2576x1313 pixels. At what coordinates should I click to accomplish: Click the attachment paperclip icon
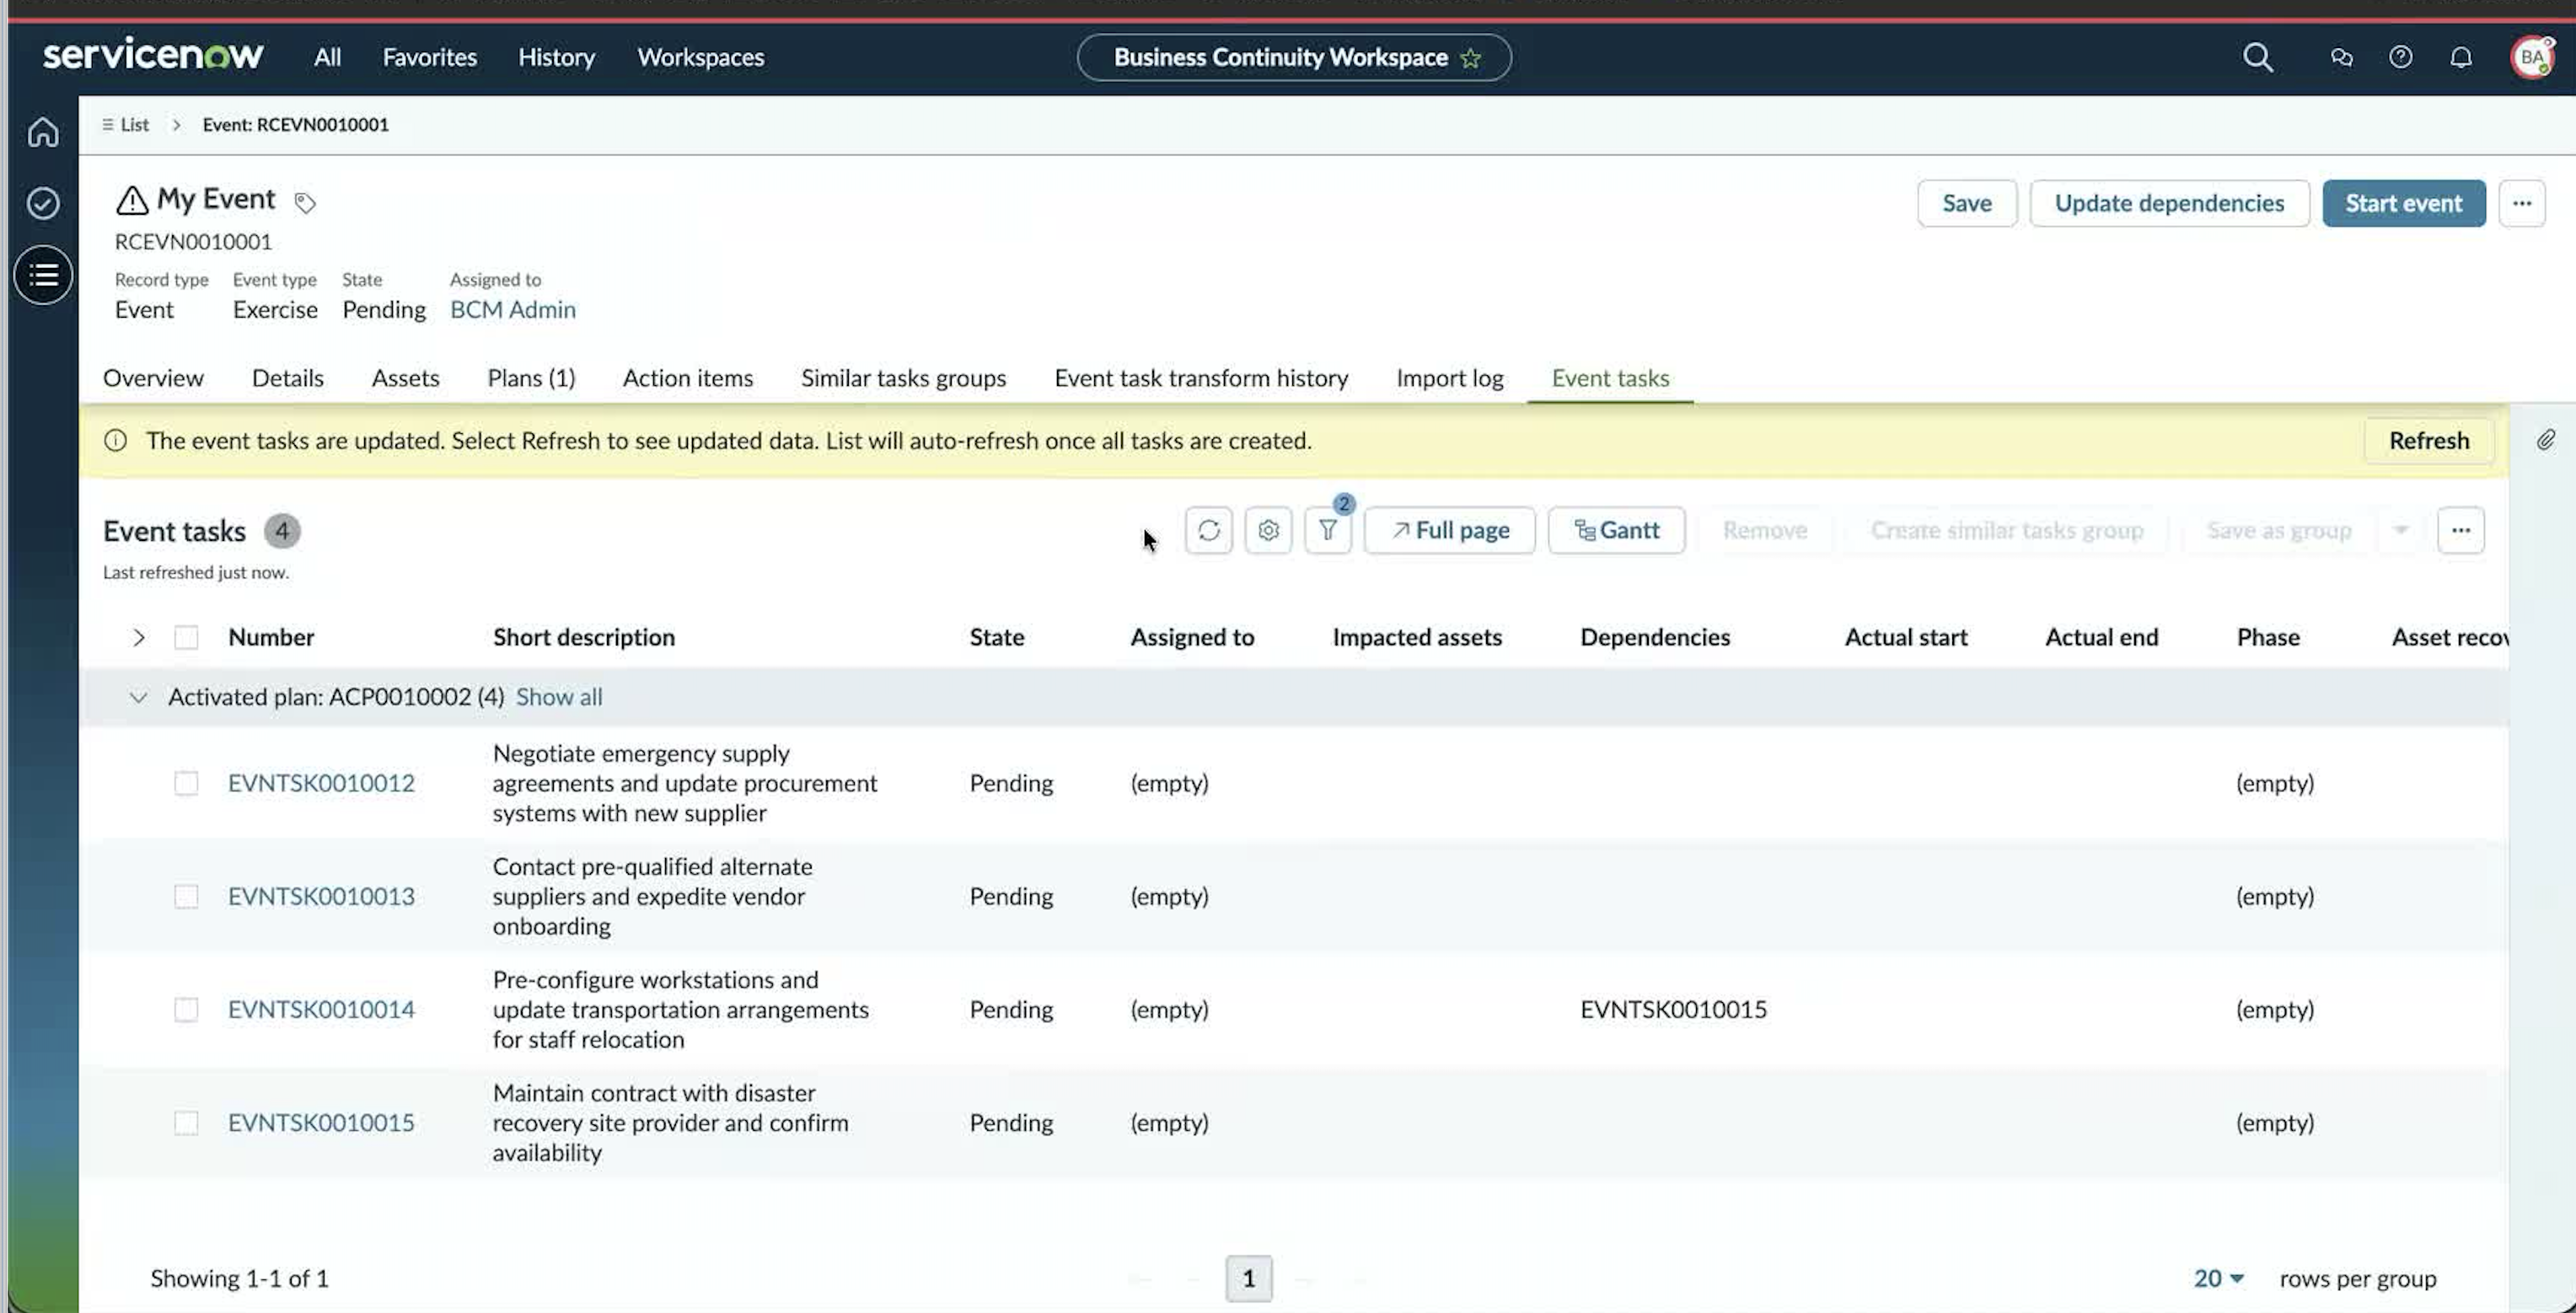pyautogui.click(x=2545, y=440)
